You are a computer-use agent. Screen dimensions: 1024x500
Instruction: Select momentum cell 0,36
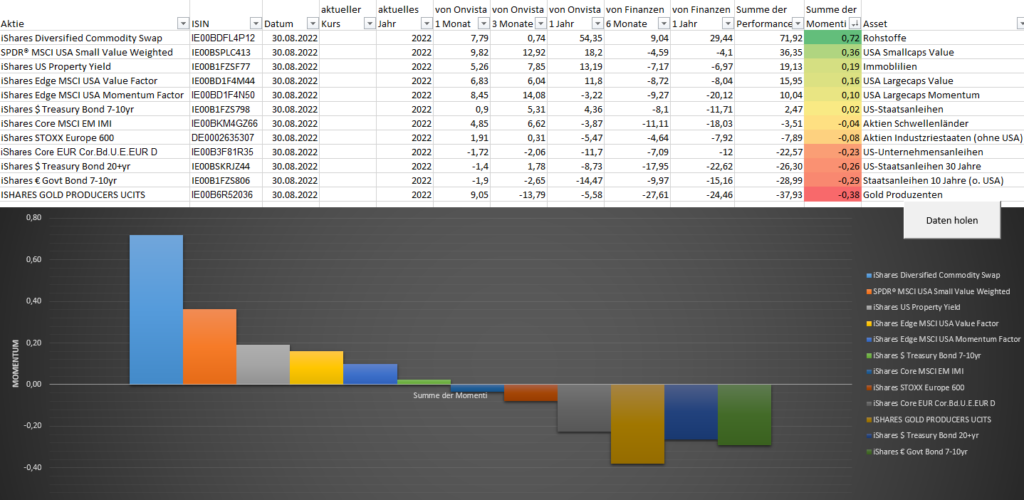[x=833, y=52]
